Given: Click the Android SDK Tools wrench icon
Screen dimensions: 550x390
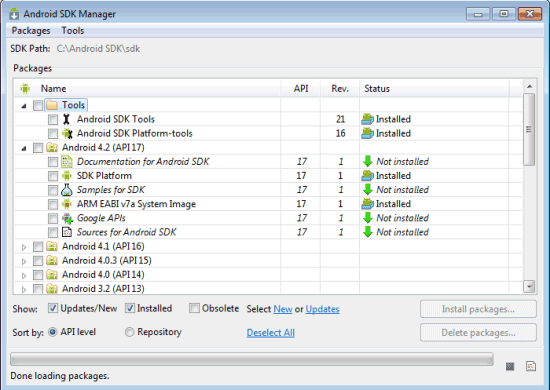Looking at the screenshot, I should point(66,119).
